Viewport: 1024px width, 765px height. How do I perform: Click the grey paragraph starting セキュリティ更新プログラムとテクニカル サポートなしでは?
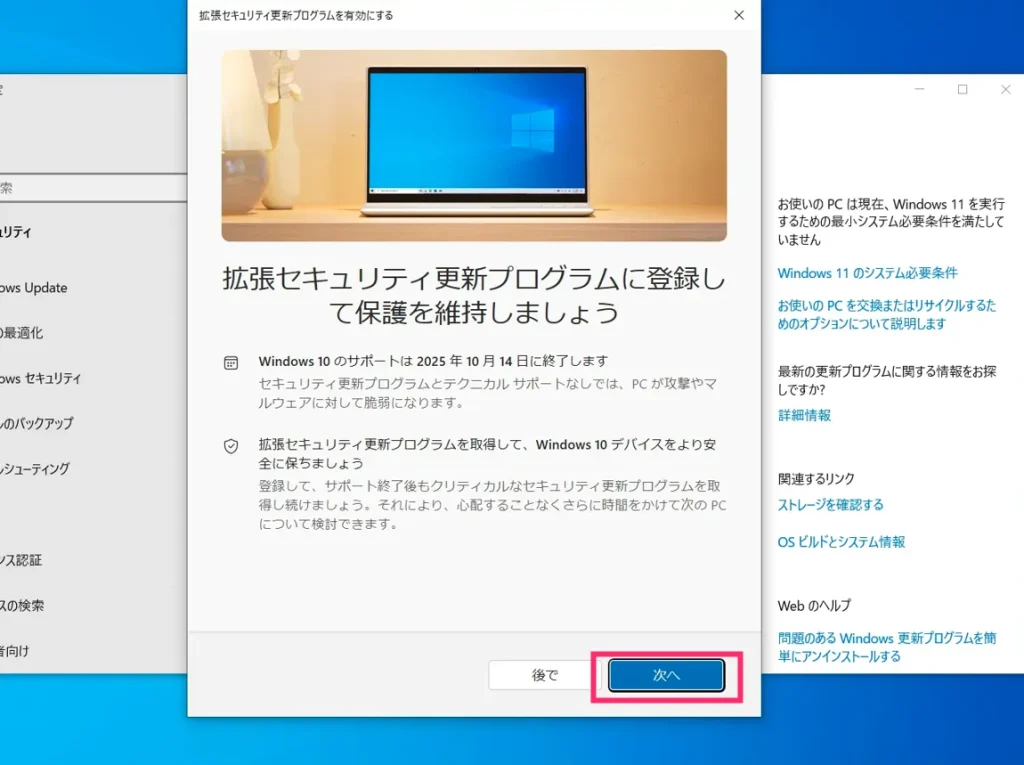coord(488,393)
